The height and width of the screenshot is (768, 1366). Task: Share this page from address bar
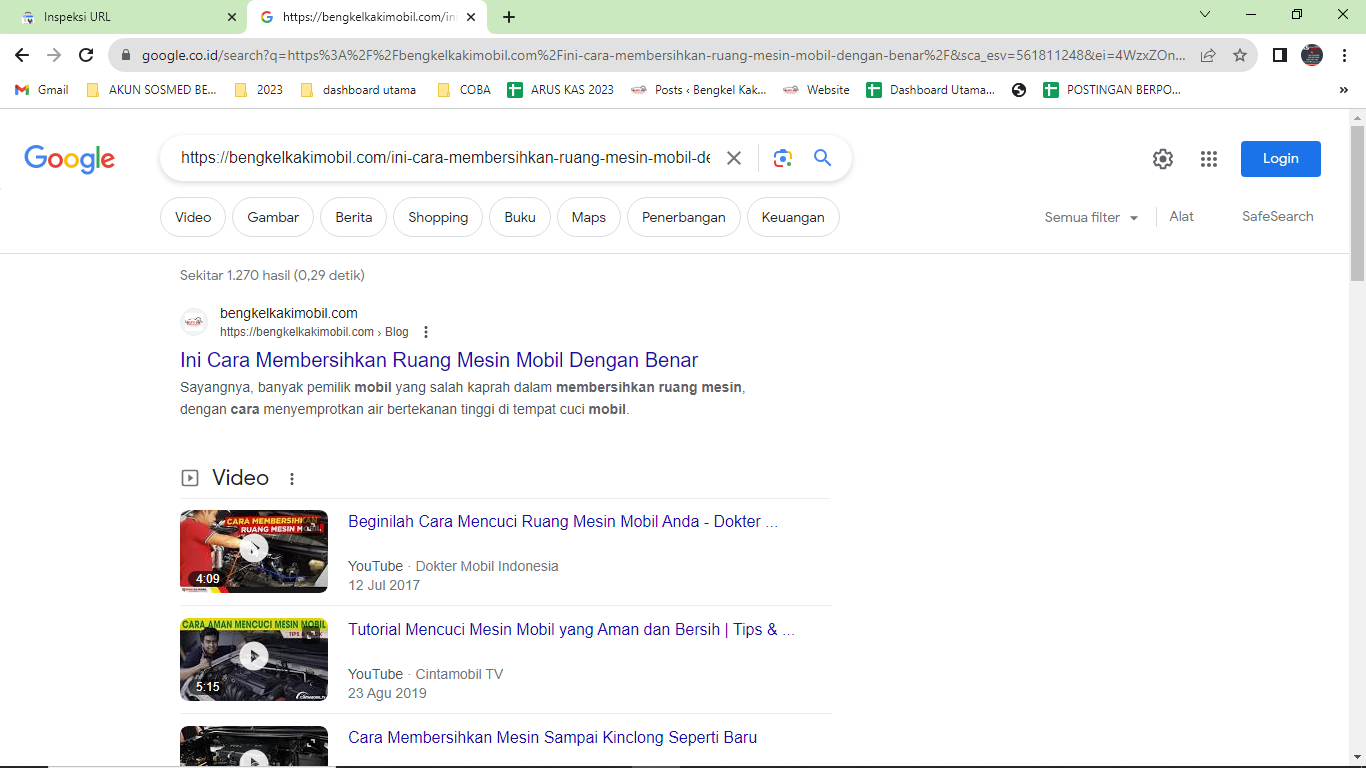(x=1208, y=56)
